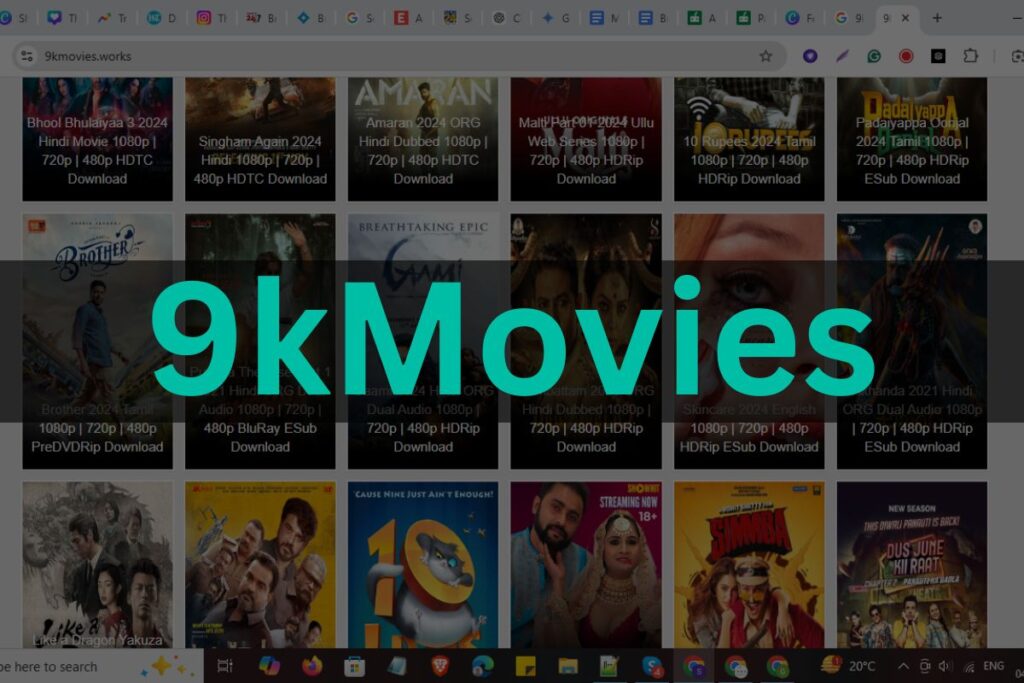The height and width of the screenshot is (683, 1024).
Task: Open a new tab with plus button
Action: click(x=937, y=18)
